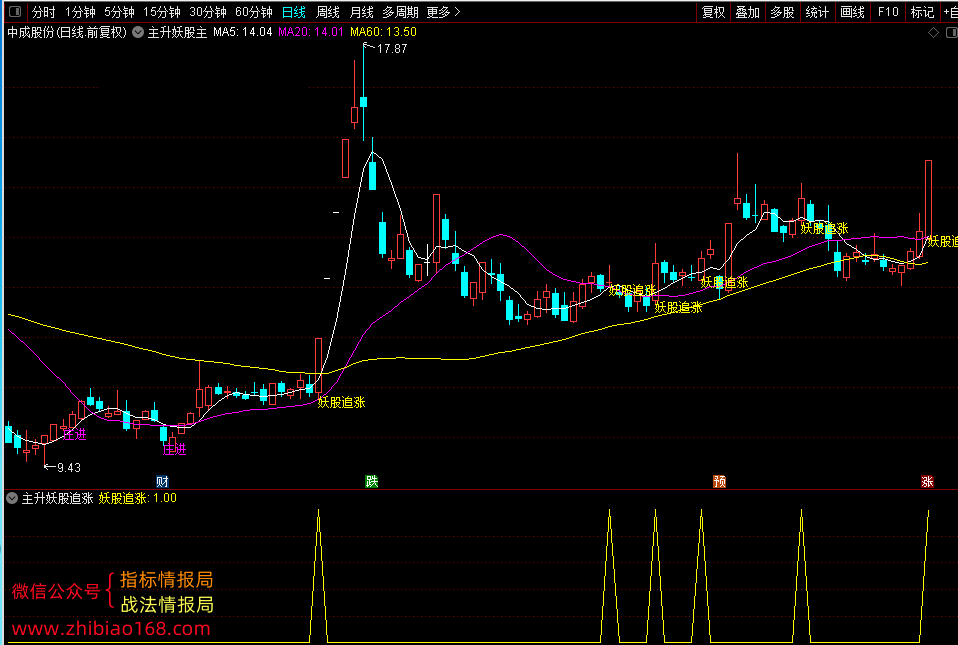Image resolution: width=958 pixels, height=645 pixels.
Task: Click the 标记 mark button
Action: point(922,12)
